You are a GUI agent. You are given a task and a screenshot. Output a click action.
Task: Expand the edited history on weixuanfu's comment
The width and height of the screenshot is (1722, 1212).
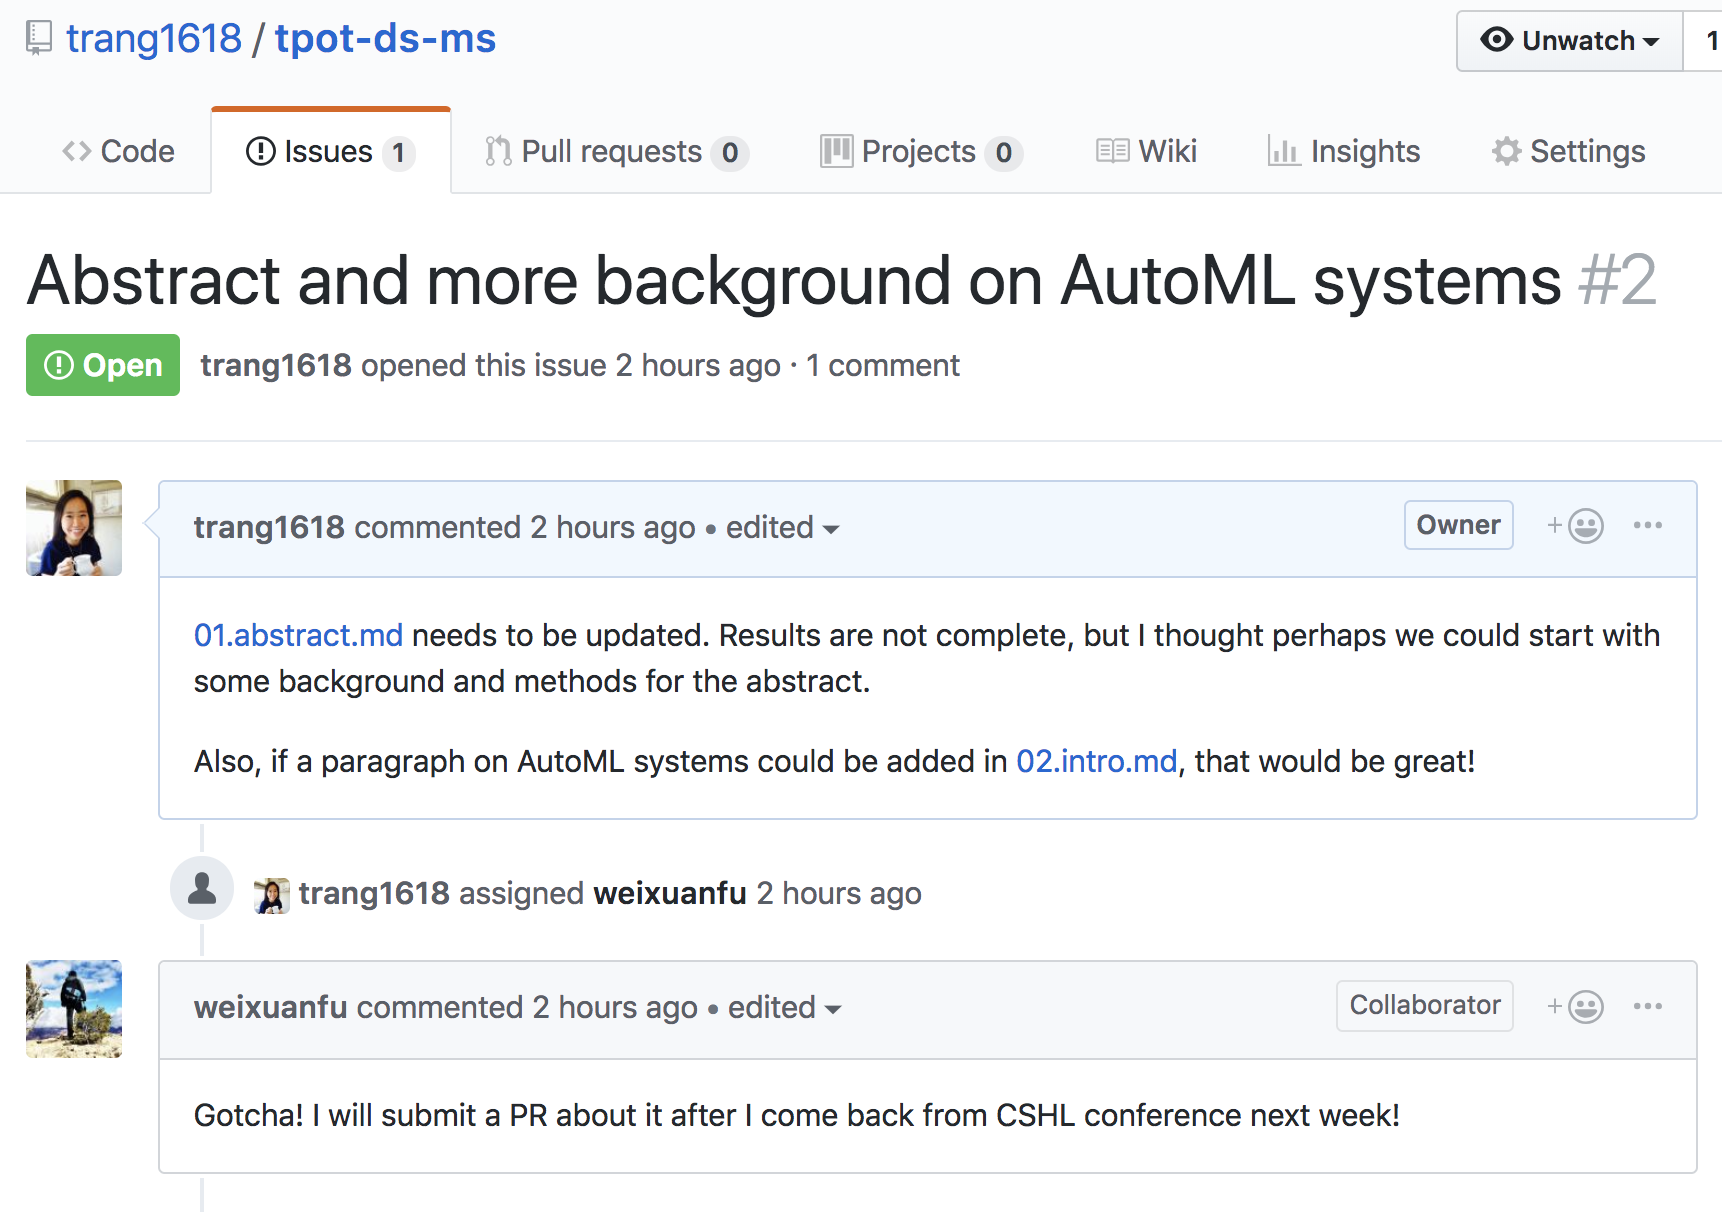tap(785, 1007)
